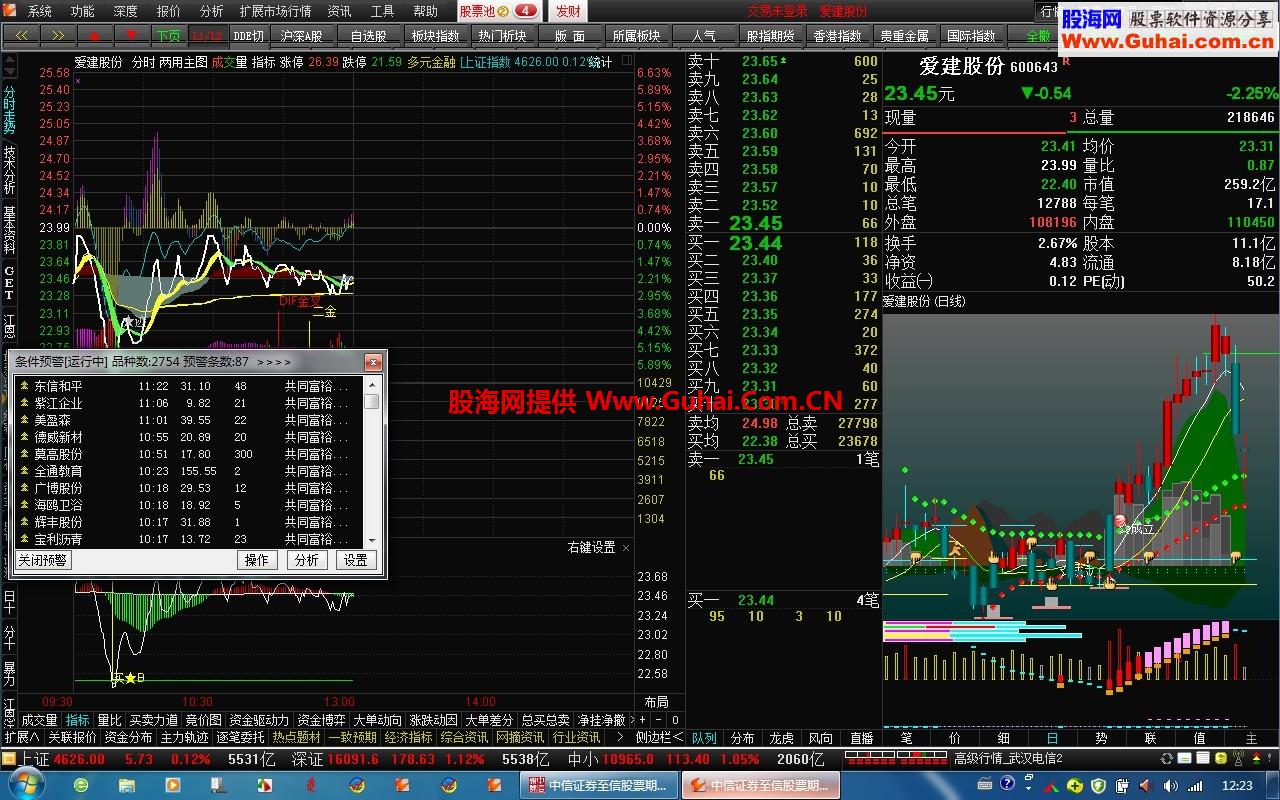Open the 系统 menu
Image resolution: width=1280 pixels, height=800 pixels.
coord(40,11)
